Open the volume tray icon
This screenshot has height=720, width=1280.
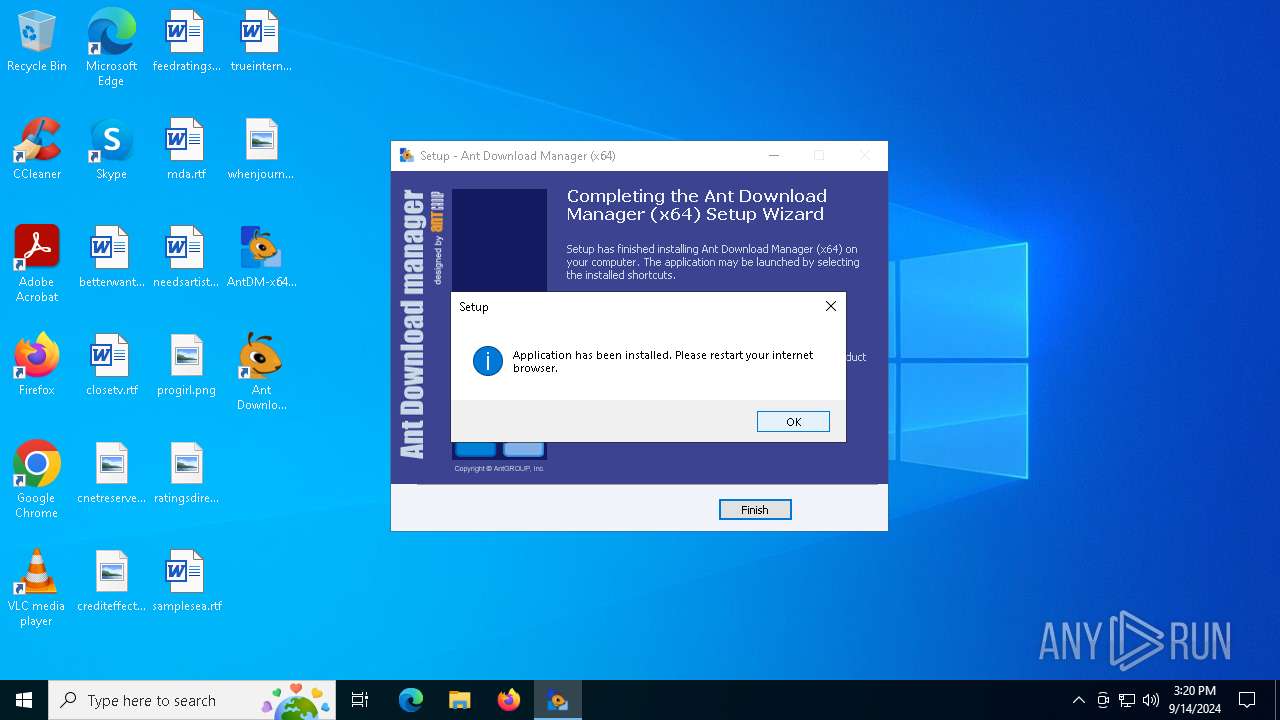(1151, 700)
